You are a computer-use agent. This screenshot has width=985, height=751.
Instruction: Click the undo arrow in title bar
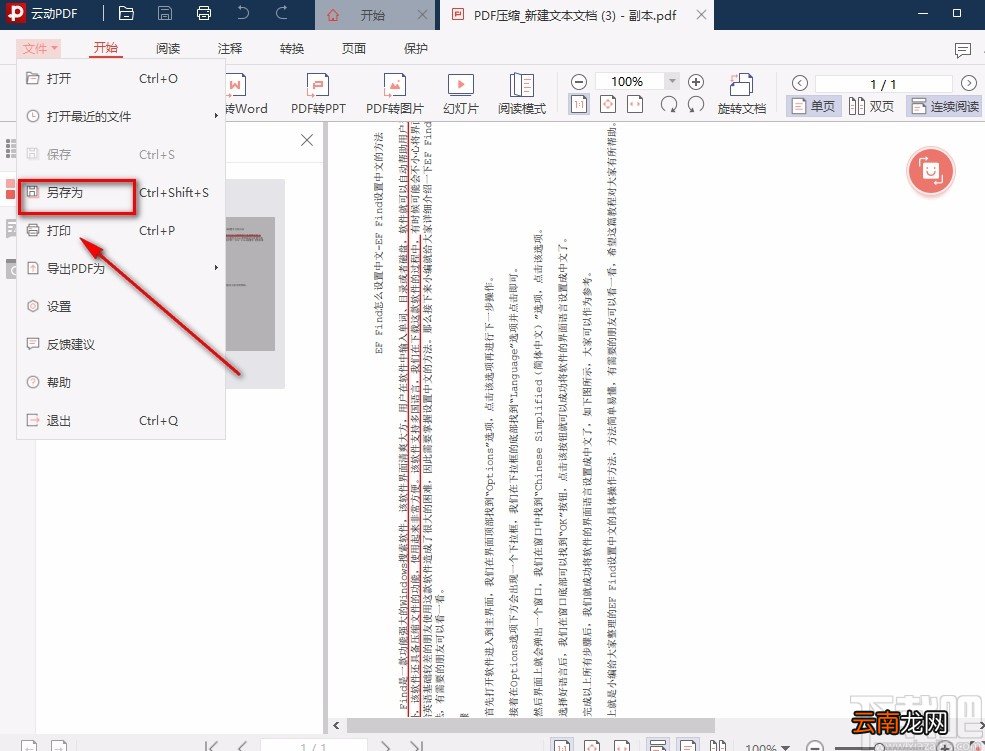(x=242, y=13)
